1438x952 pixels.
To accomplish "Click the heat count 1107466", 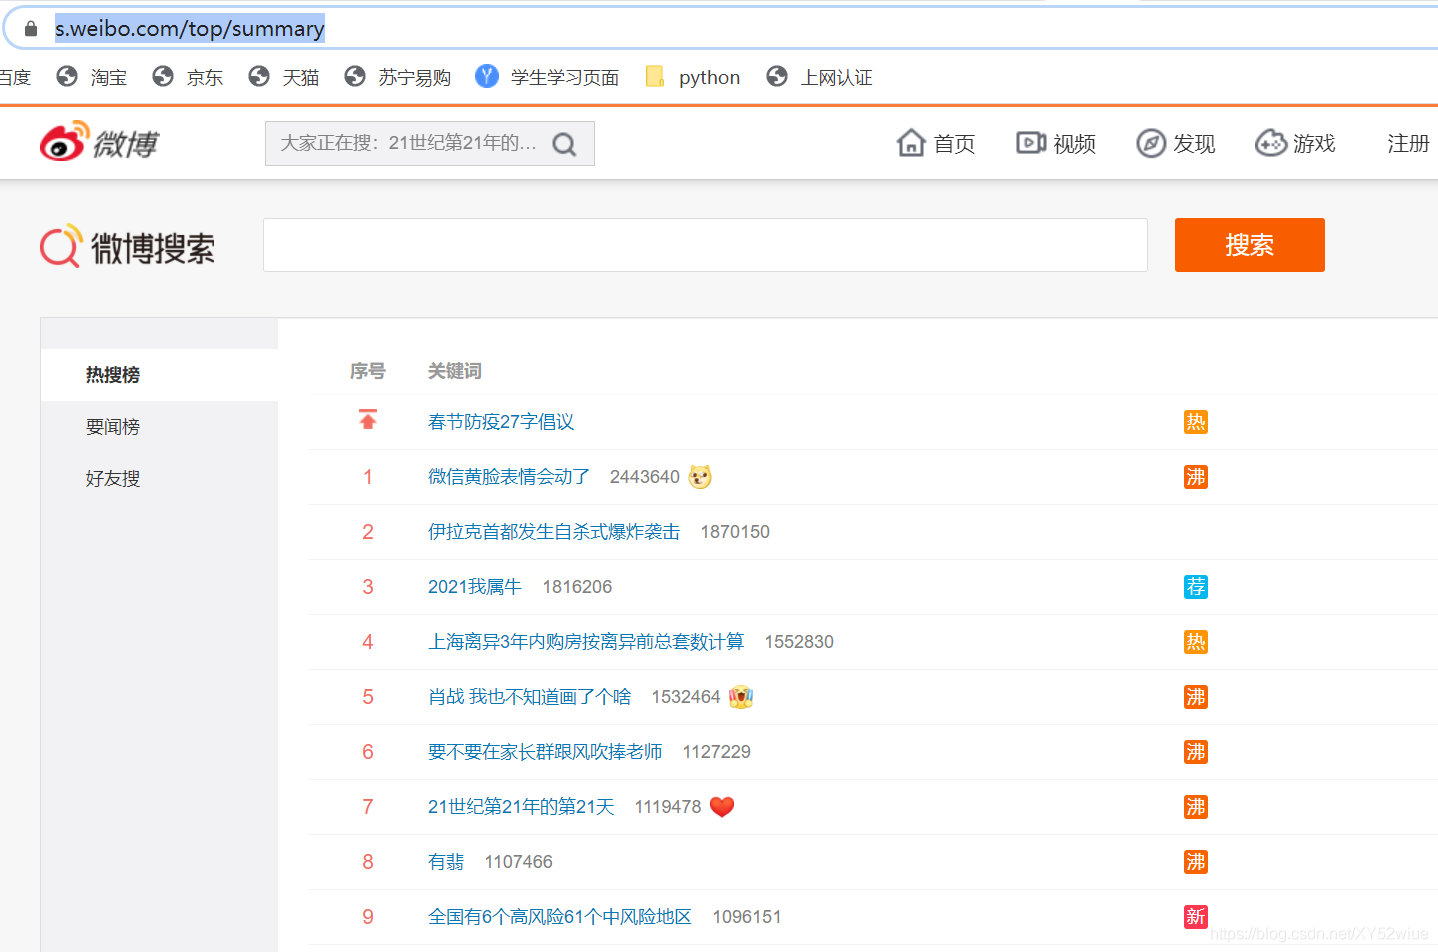I will pyautogui.click(x=518, y=862).
